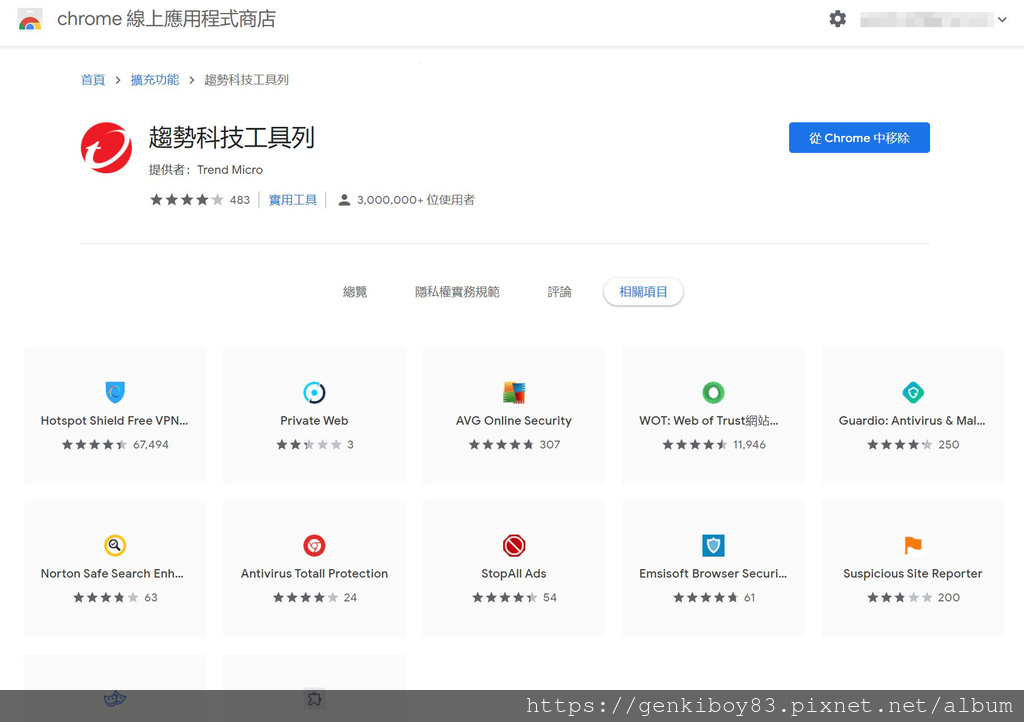The width and height of the screenshot is (1024, 722).
Task: Open the Guardio Antivirus extension icon
Action: point(912,392)
